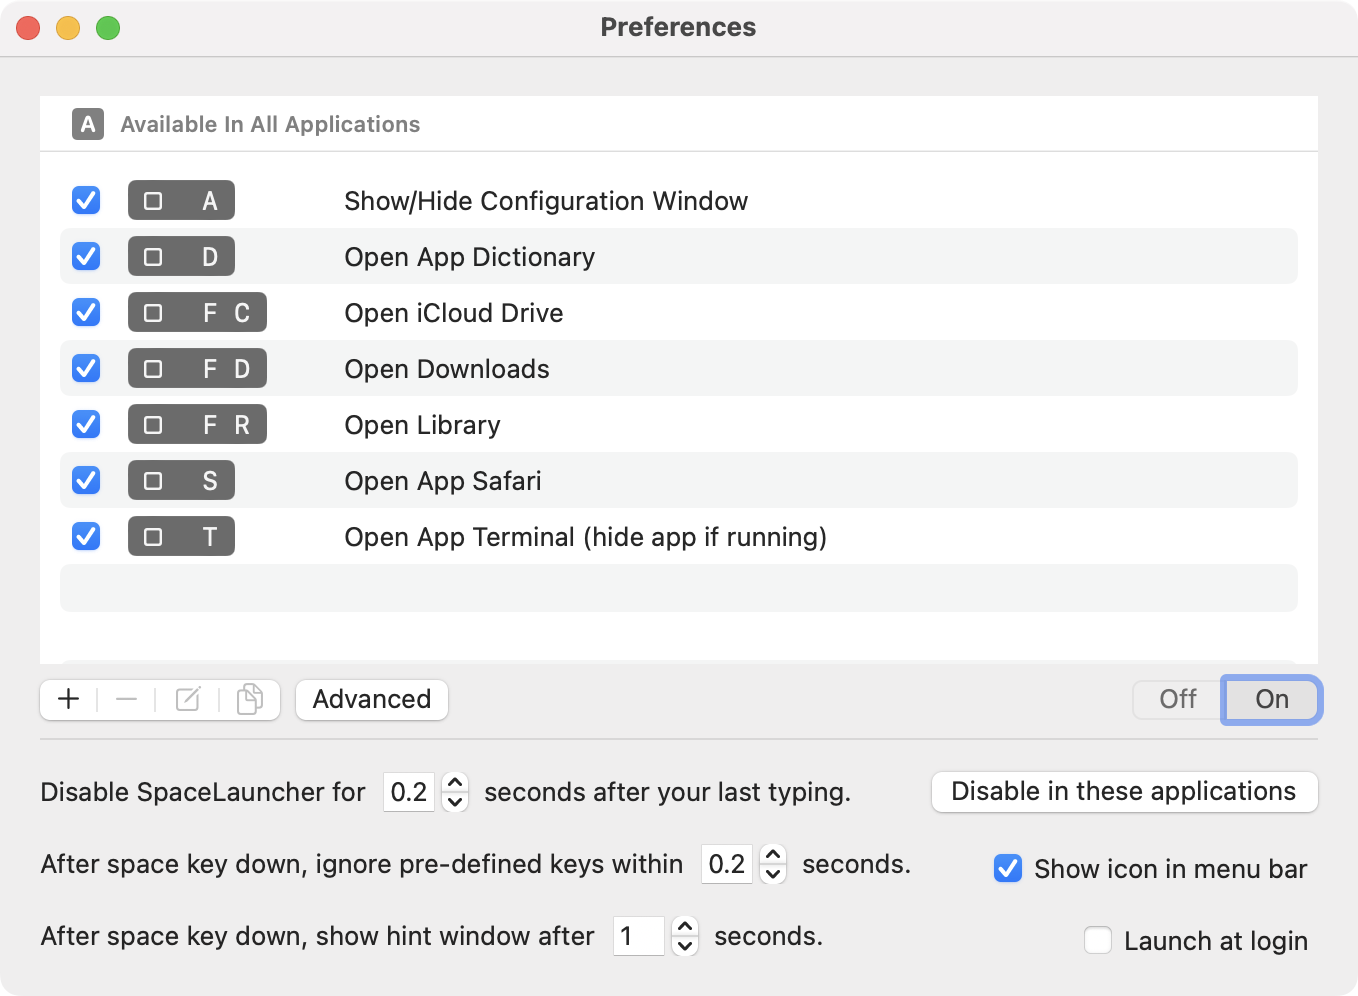Click Disable in these applications button
Viewport: 1358px width, 996px height.
point(1124,792)
